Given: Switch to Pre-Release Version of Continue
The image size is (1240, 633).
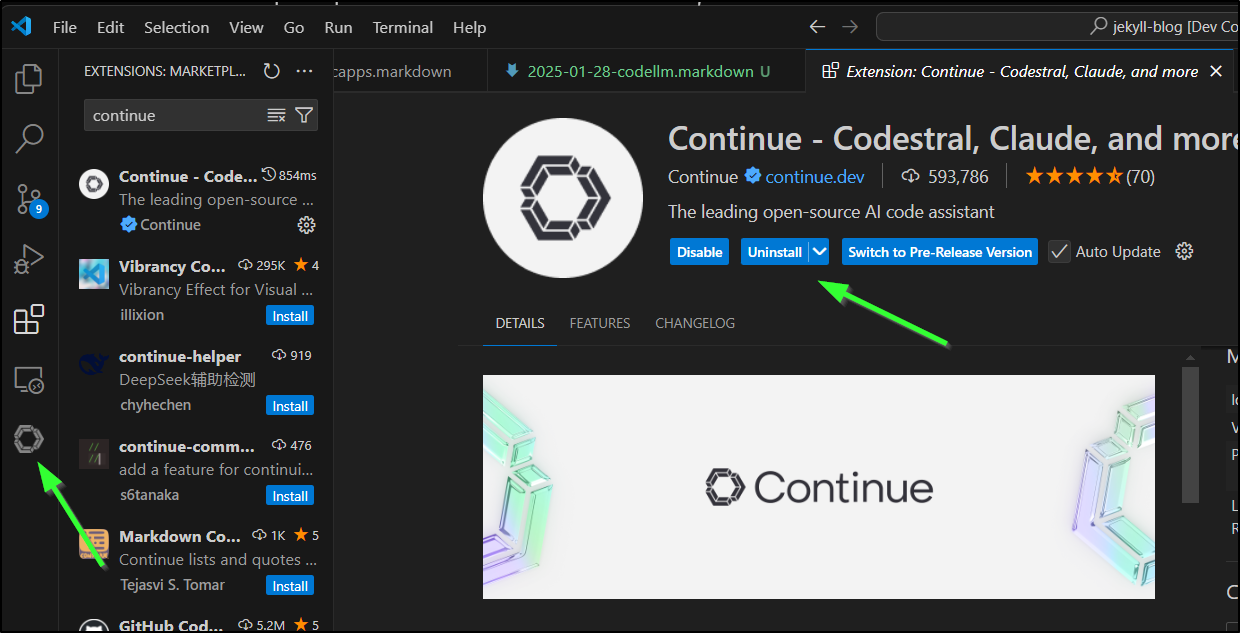Looking at the screenshot, I should coord(940,252).
